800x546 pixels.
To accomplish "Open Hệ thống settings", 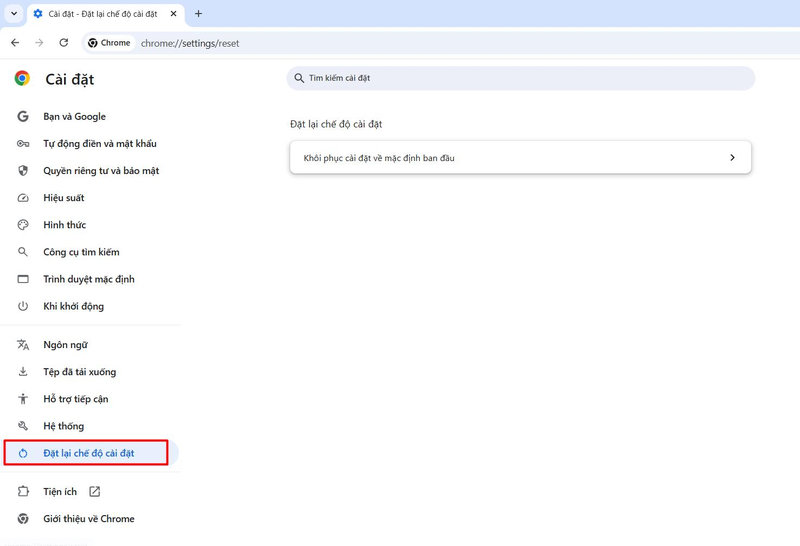I will click(x=63, y=426).
